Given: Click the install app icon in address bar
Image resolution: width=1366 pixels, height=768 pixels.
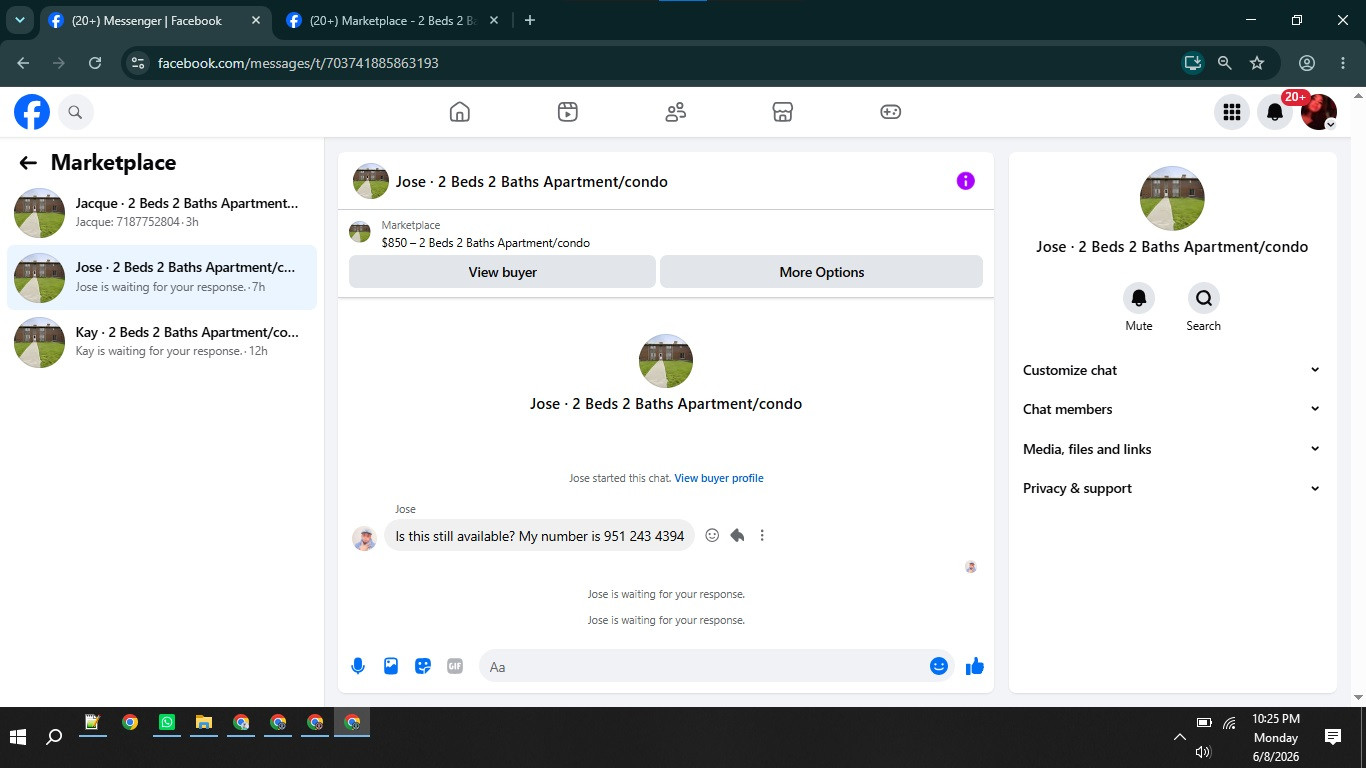Looking at the screenshot, I should [x=1192, y=63].
